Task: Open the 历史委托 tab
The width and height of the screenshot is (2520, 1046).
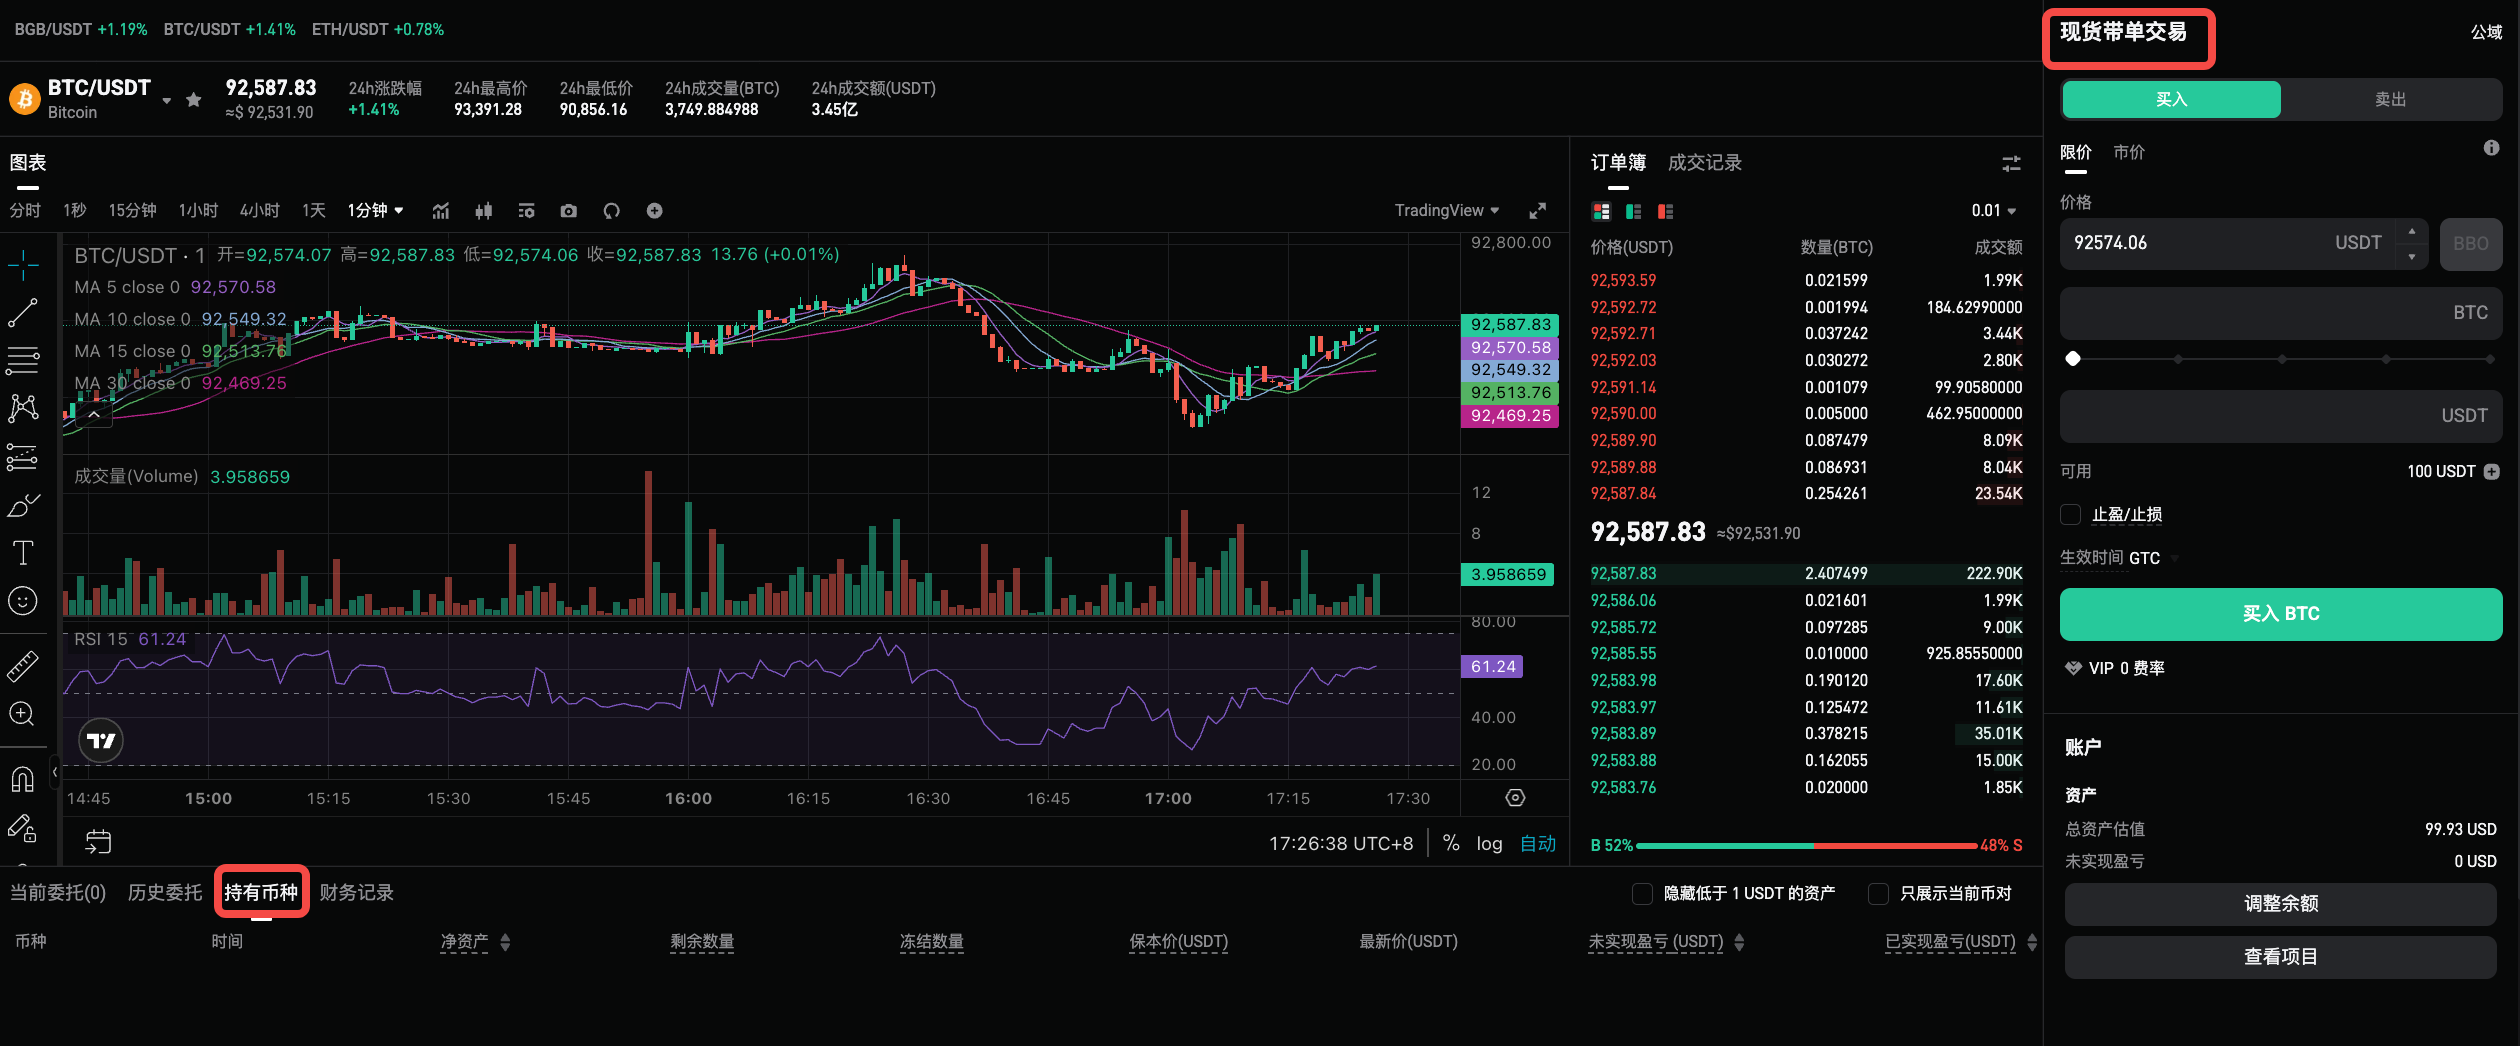Action: tap(165, 893)
